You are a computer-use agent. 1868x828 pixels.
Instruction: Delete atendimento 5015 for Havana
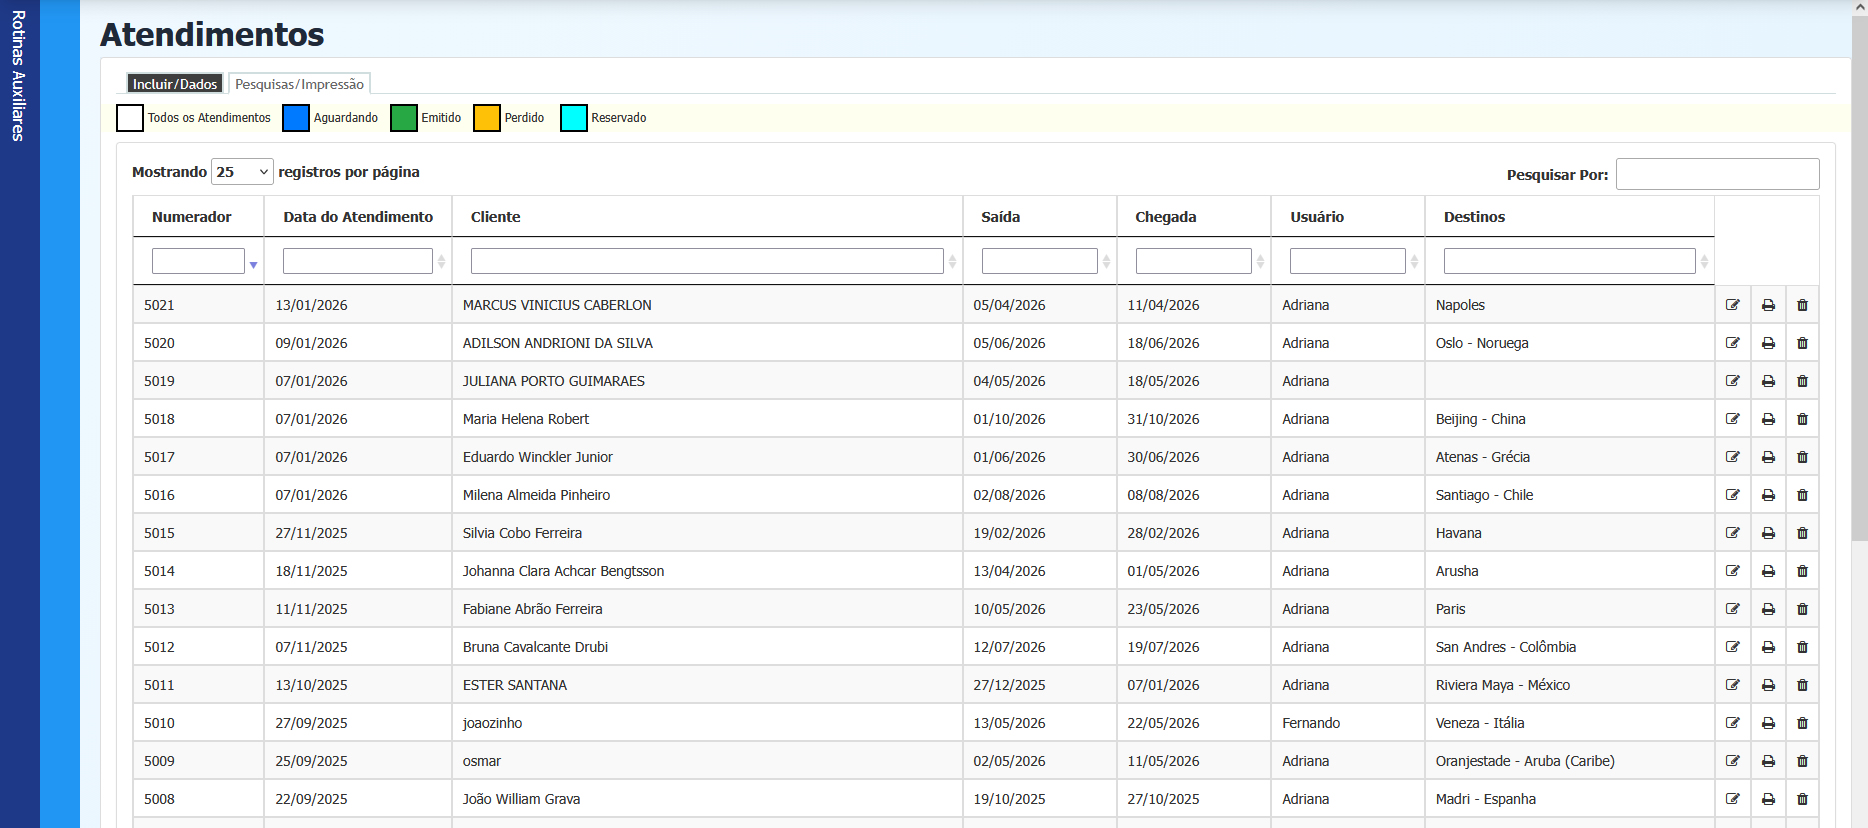pos(1802,533)
